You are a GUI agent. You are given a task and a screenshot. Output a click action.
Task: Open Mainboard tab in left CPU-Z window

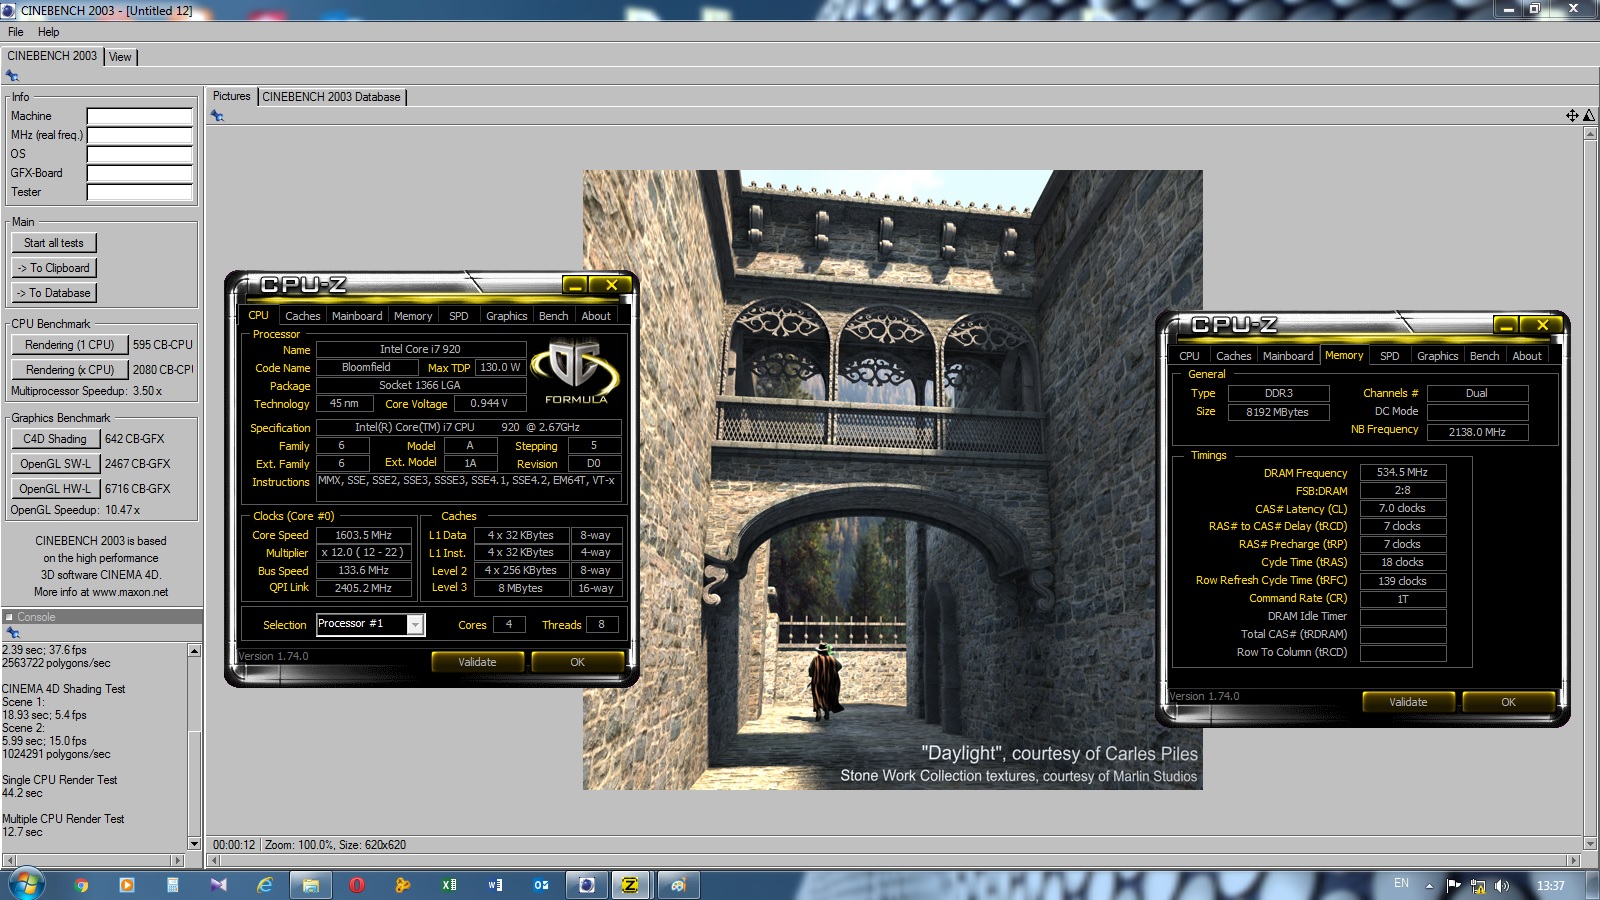pos(357,316)
